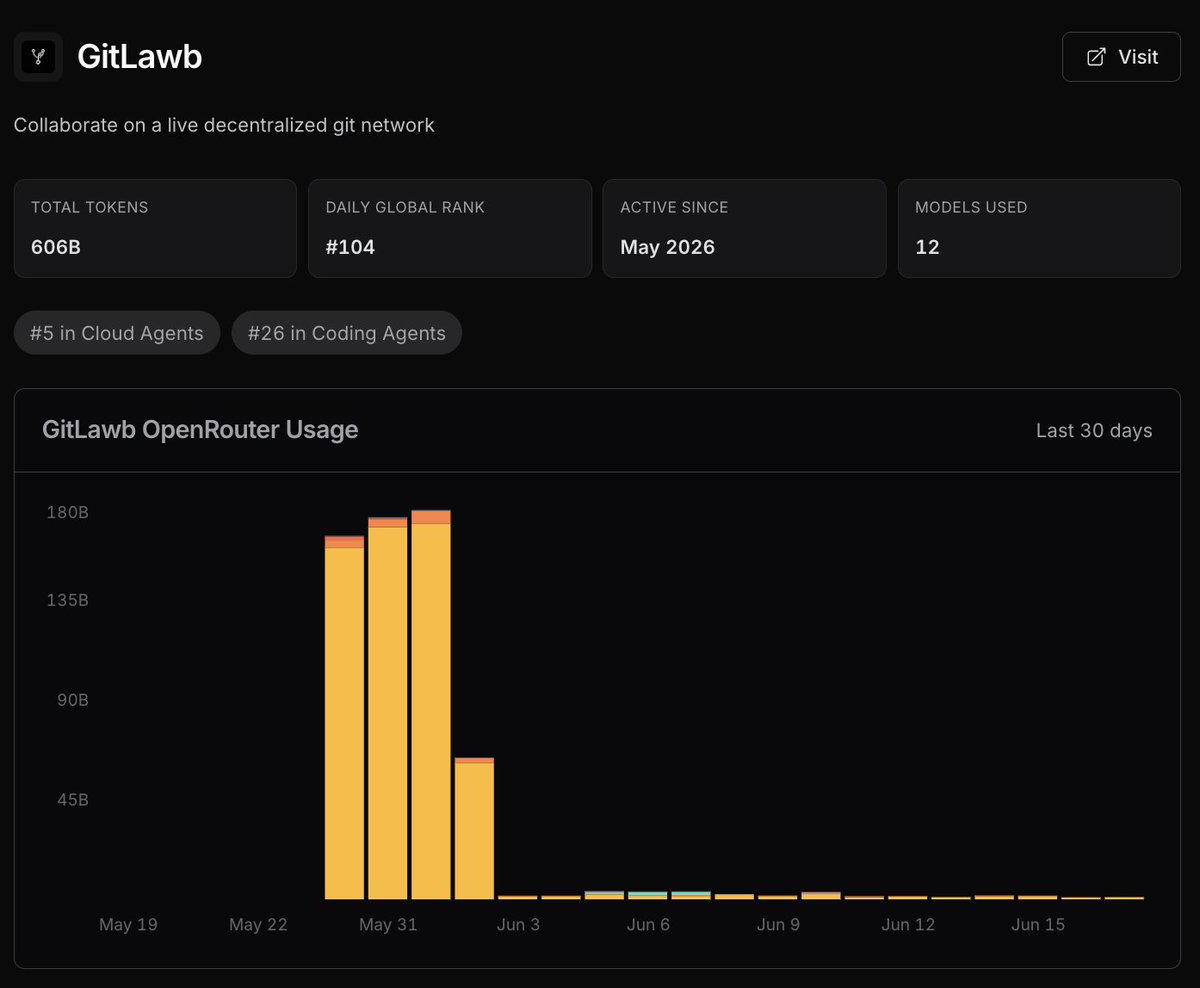Viewport: 1200px width, 988px height.
Task: Click the Jun 3 x-axis label
Action: coord(518,925)
